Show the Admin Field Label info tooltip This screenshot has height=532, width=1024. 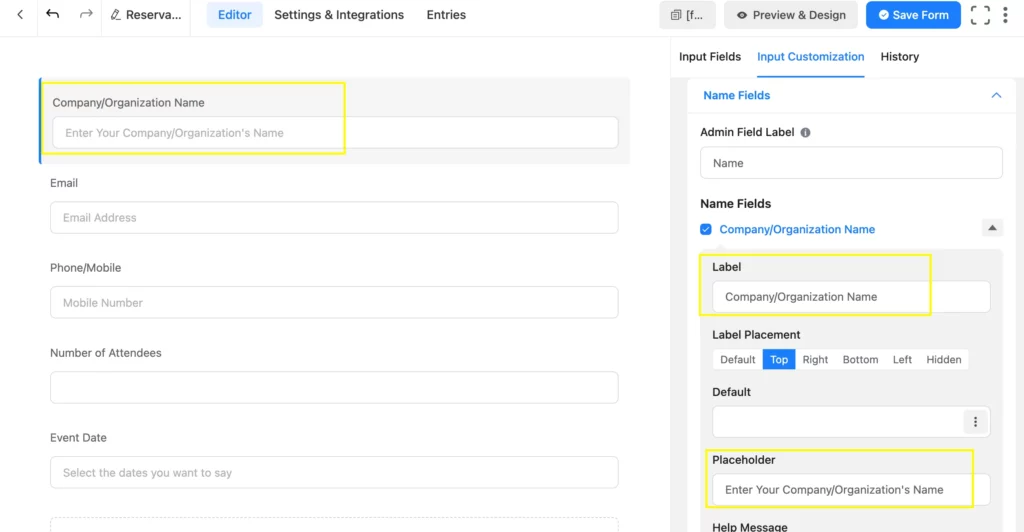(805, 133)
